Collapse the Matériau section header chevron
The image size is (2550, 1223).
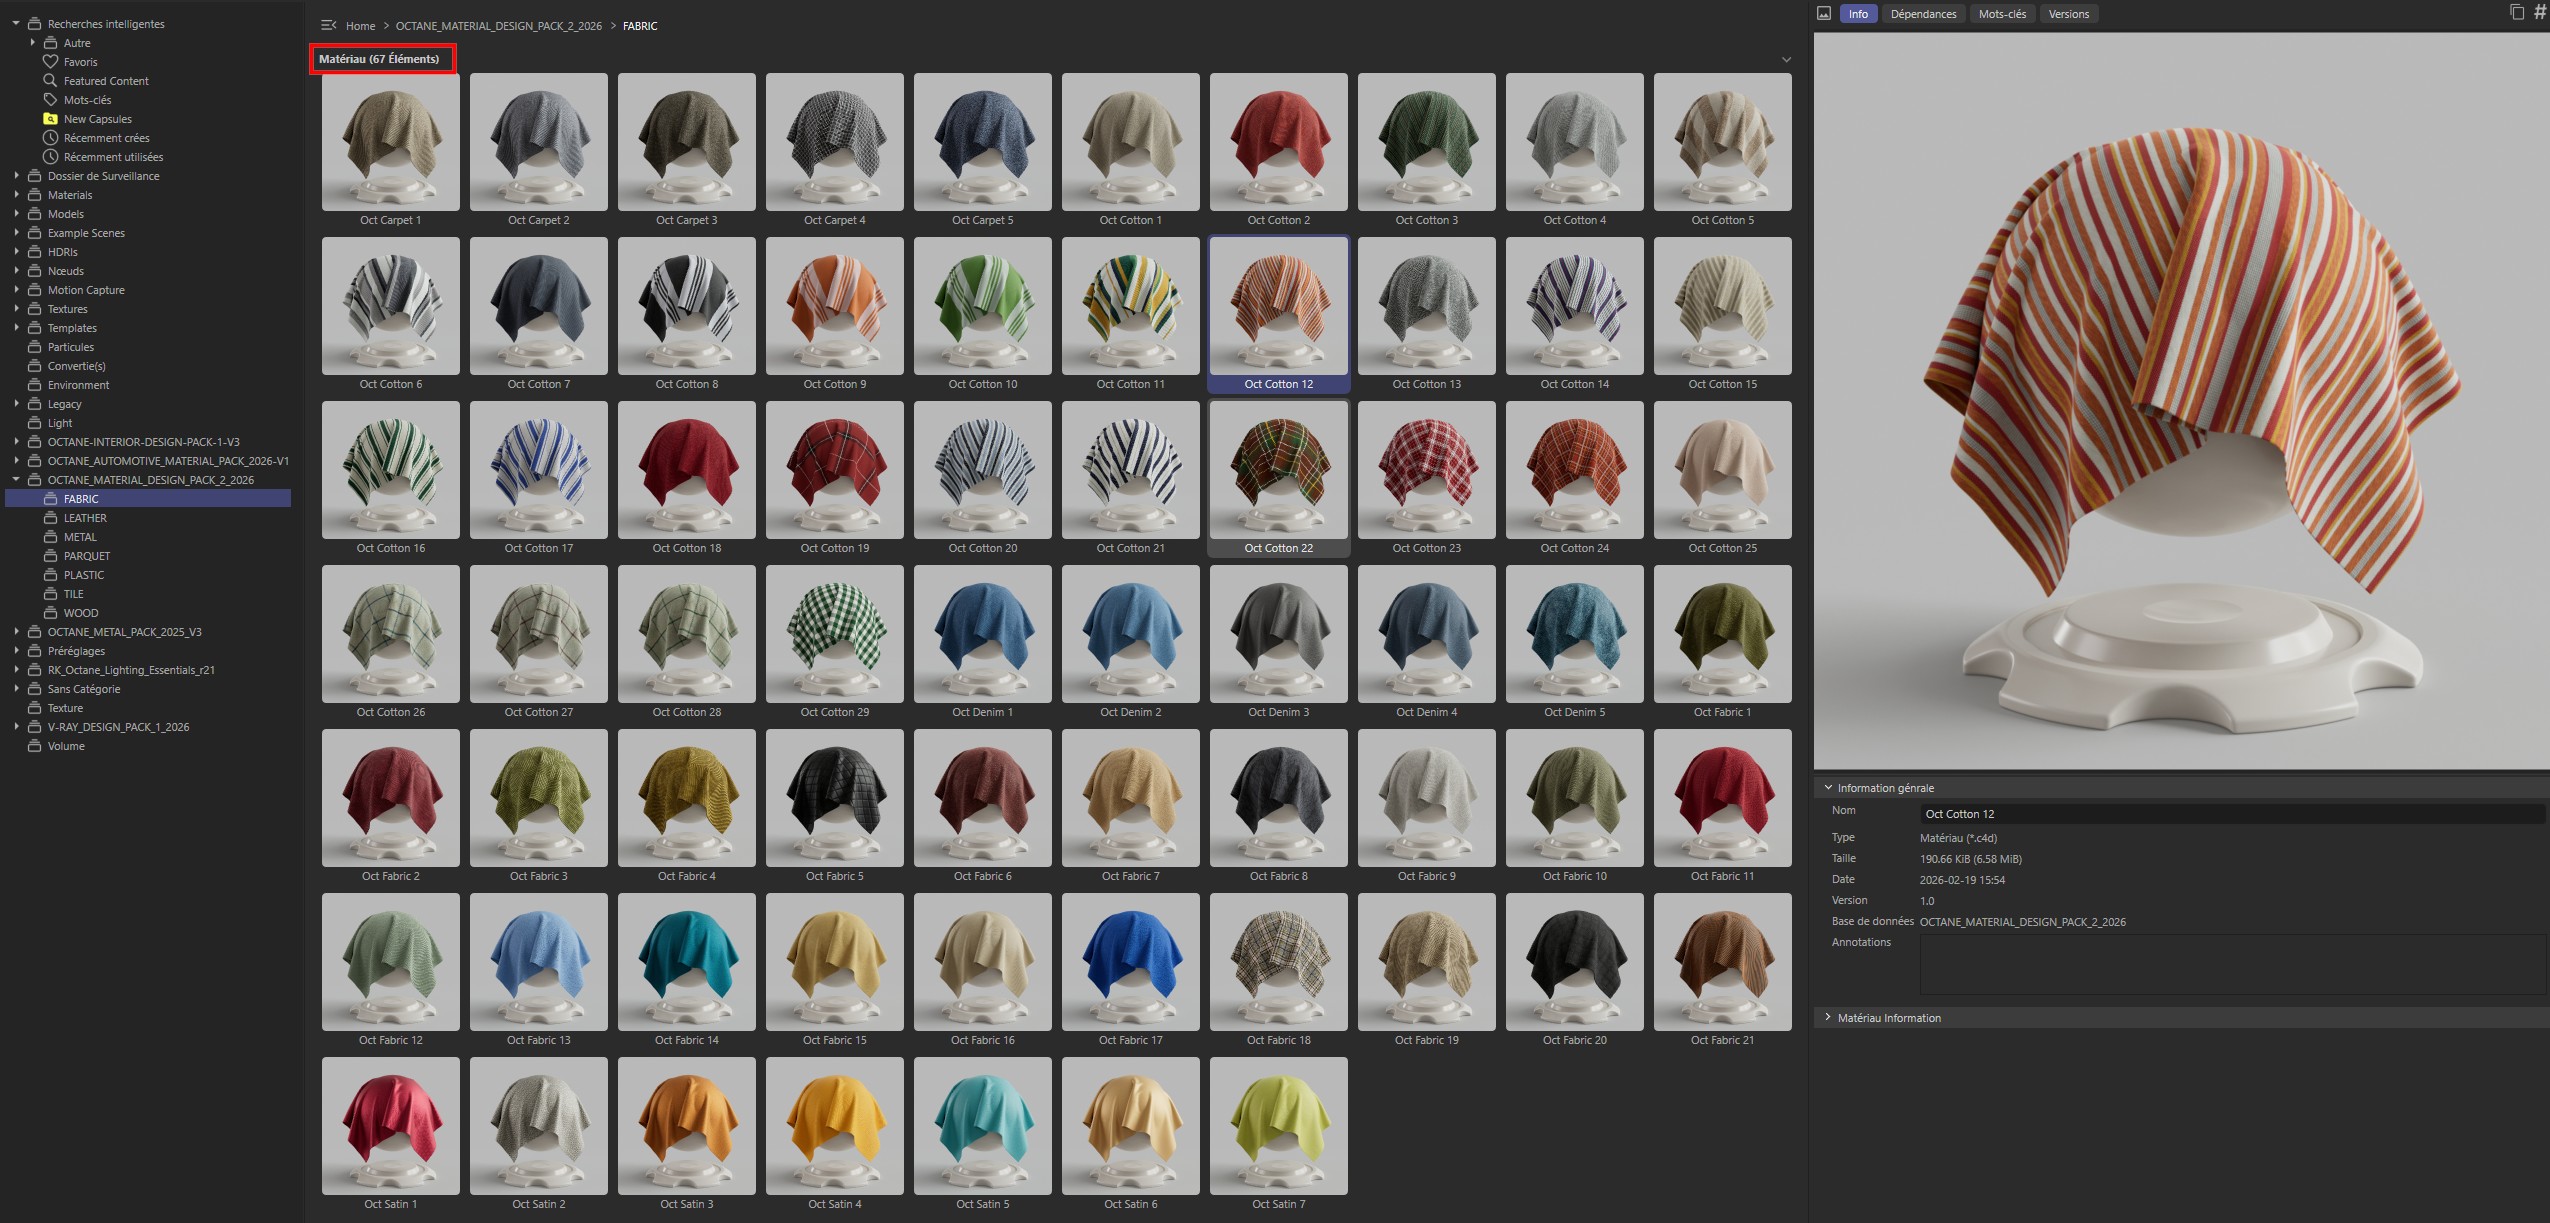click(1786, 59)
